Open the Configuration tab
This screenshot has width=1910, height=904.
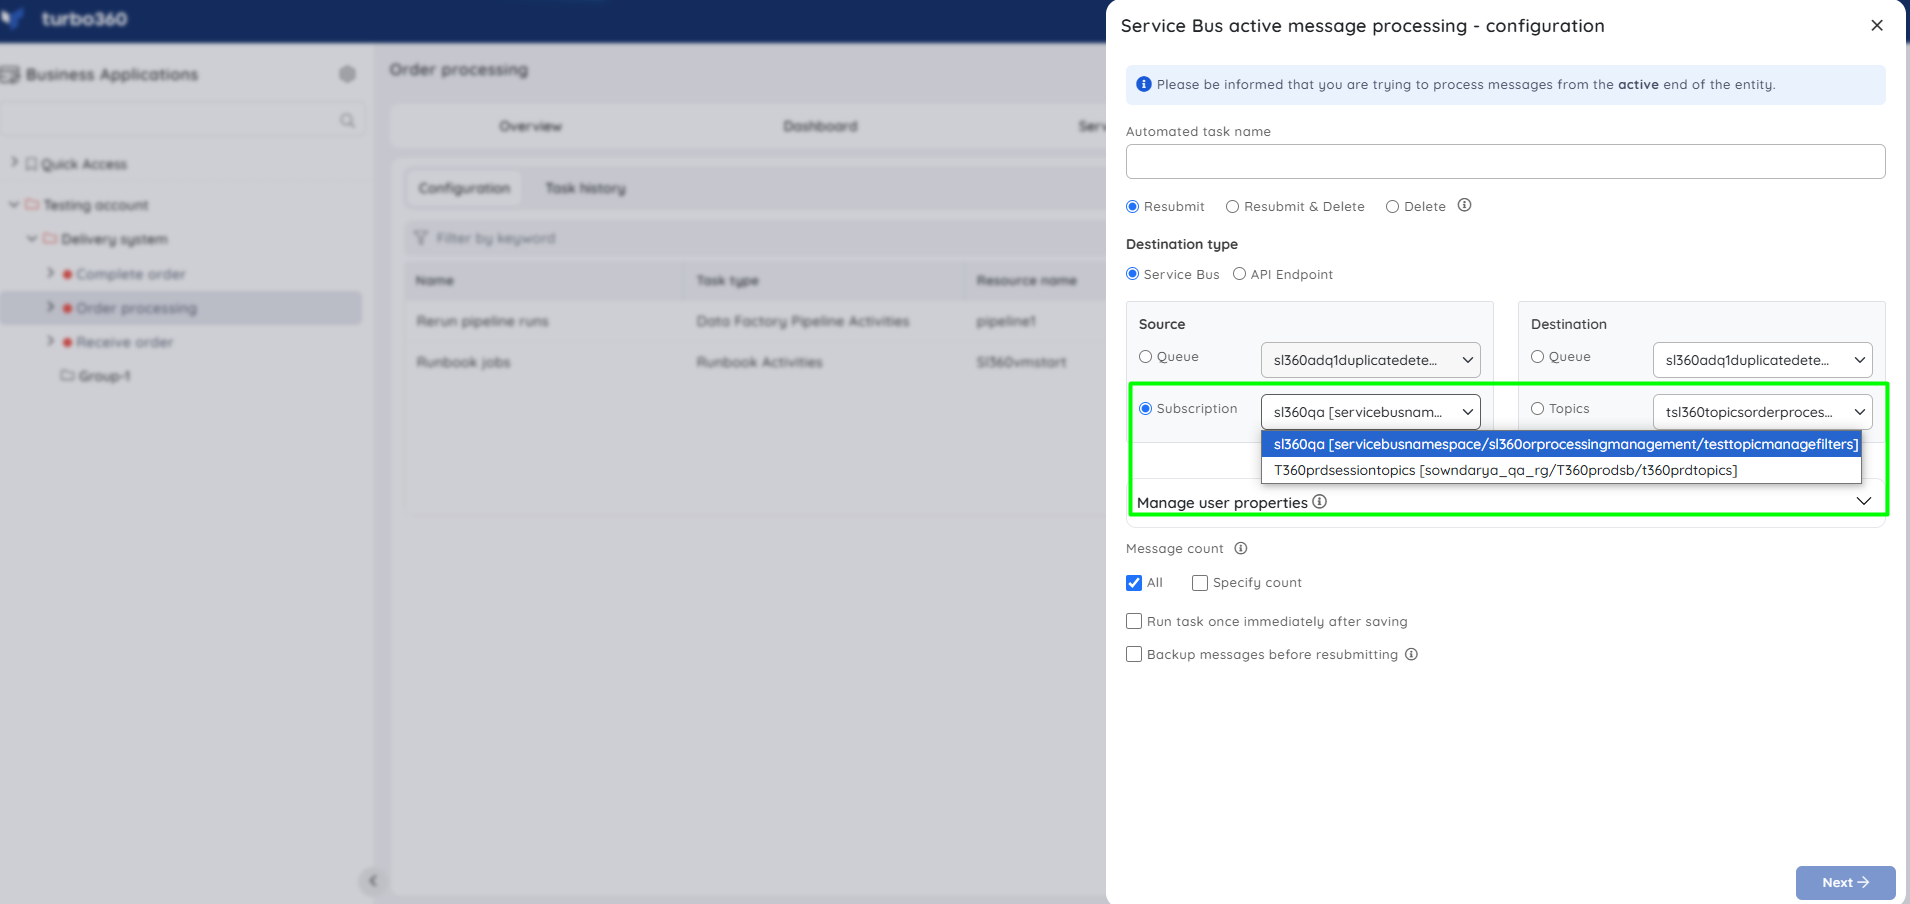click(464, 188)
